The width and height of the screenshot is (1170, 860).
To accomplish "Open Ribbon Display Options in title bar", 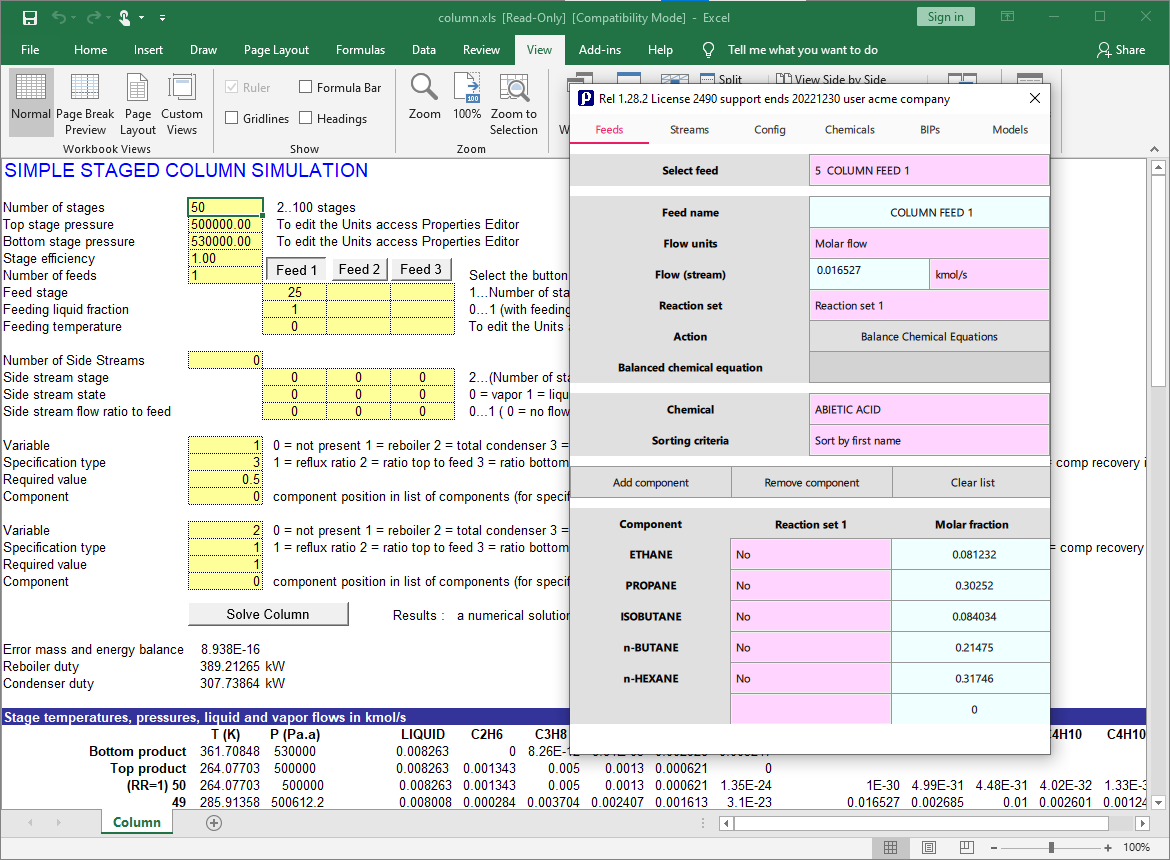I will (1007, 16).
